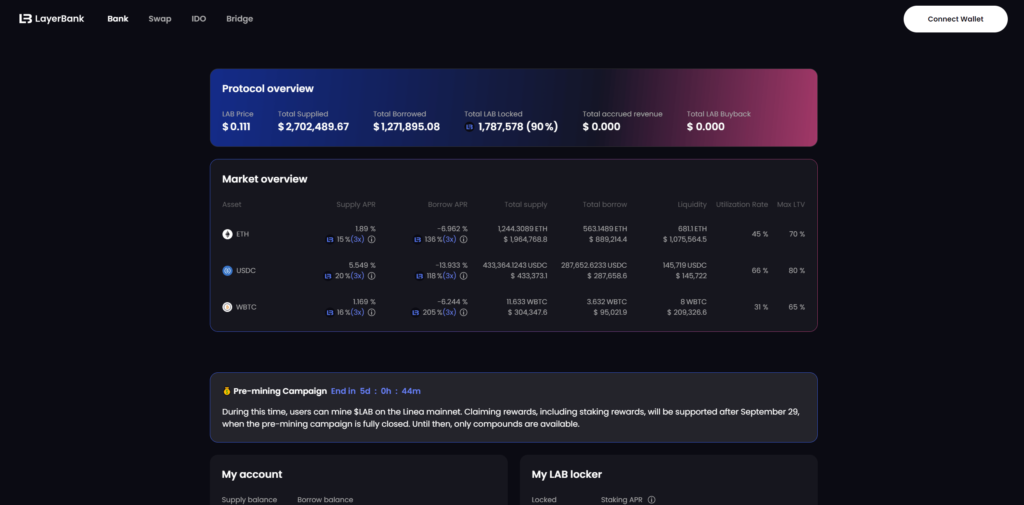
Task: Go to the Bridge tab
Action: coord(240,19)
